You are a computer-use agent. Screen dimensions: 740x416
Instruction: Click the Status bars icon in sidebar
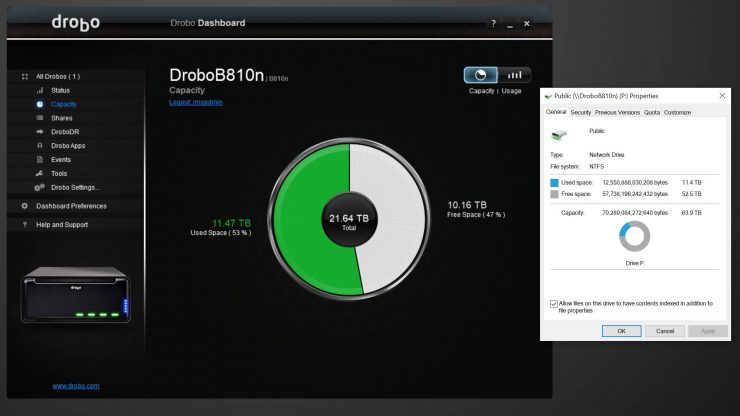(40, 90)
